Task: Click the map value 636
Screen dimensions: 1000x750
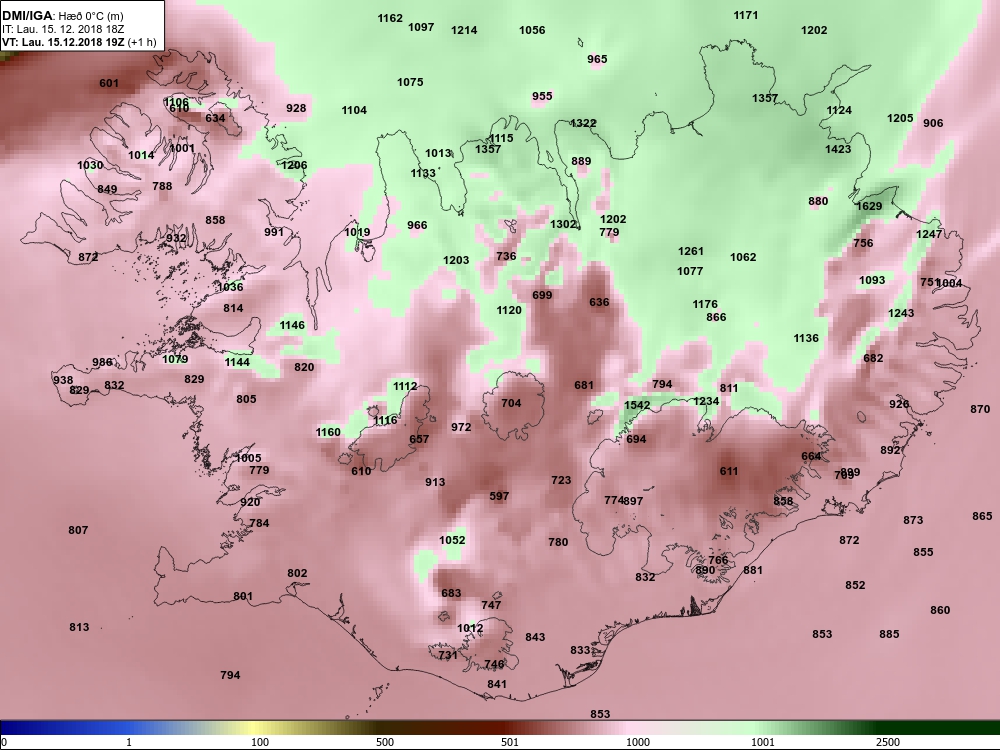Action: pyautogui.click(x=599, y=302)
